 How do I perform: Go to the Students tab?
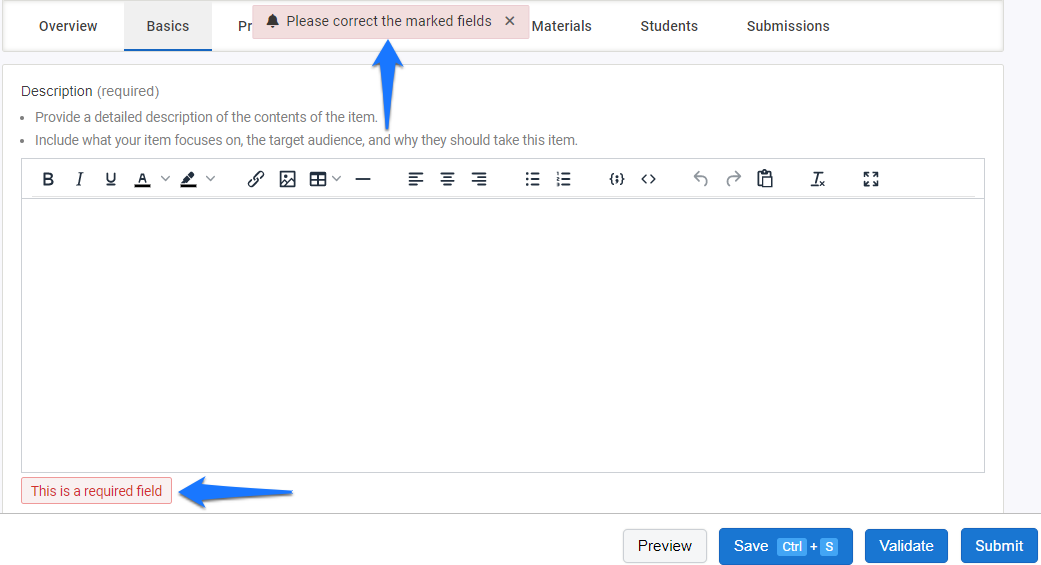(669, 27)
